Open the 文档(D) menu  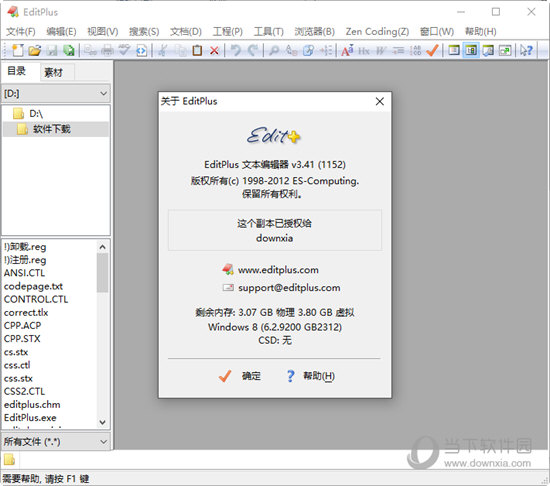tap(186, 32)
